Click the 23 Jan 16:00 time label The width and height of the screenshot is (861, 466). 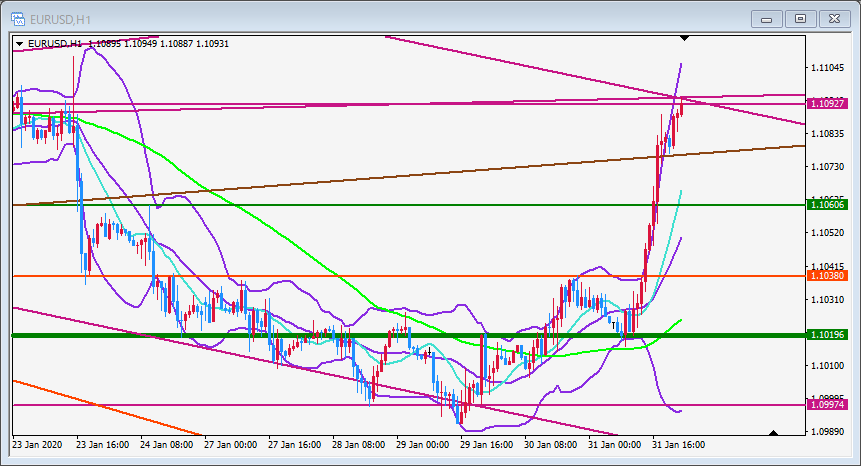click(x=103, y=445)
